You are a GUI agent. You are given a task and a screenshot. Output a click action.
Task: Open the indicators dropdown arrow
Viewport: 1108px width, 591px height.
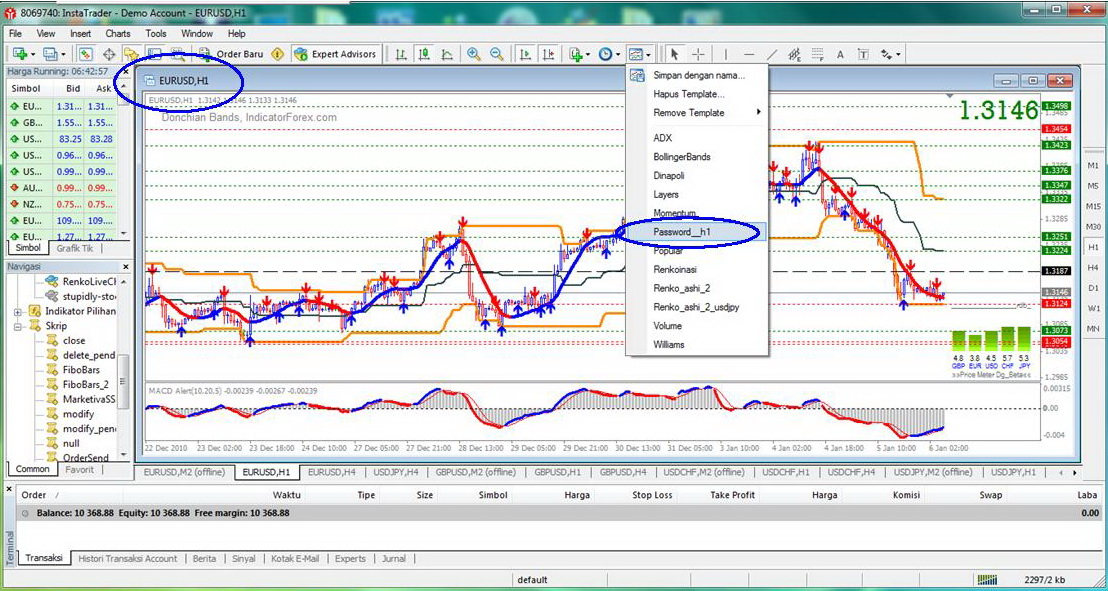588,54
